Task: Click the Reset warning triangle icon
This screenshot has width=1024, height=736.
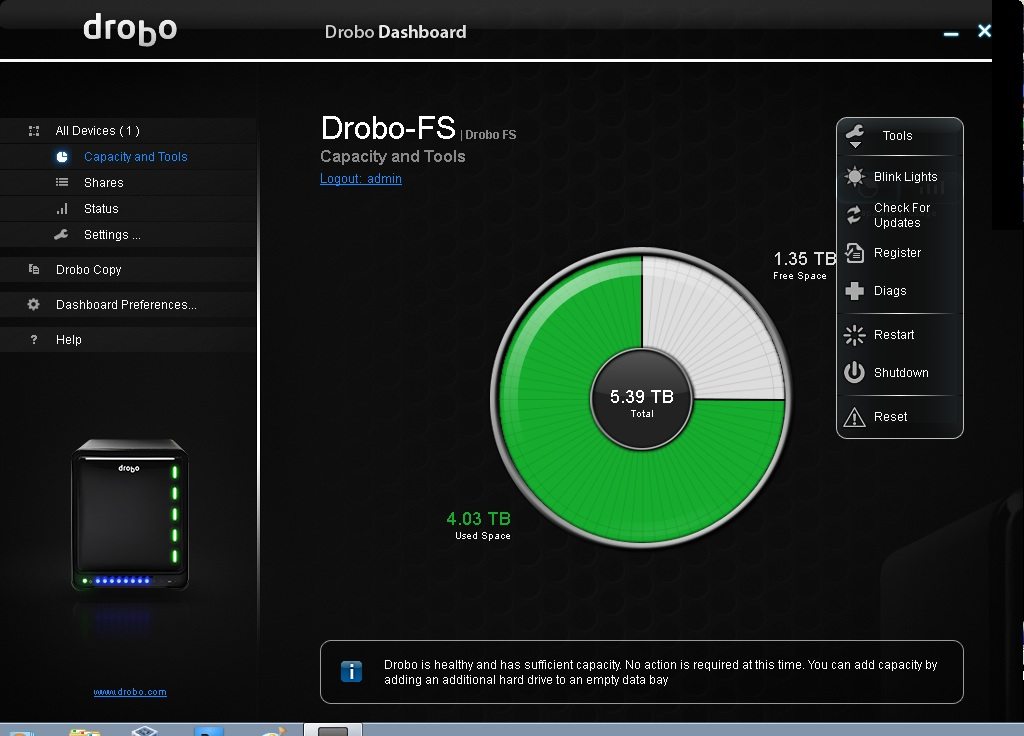Action: [x=854, y=417]
